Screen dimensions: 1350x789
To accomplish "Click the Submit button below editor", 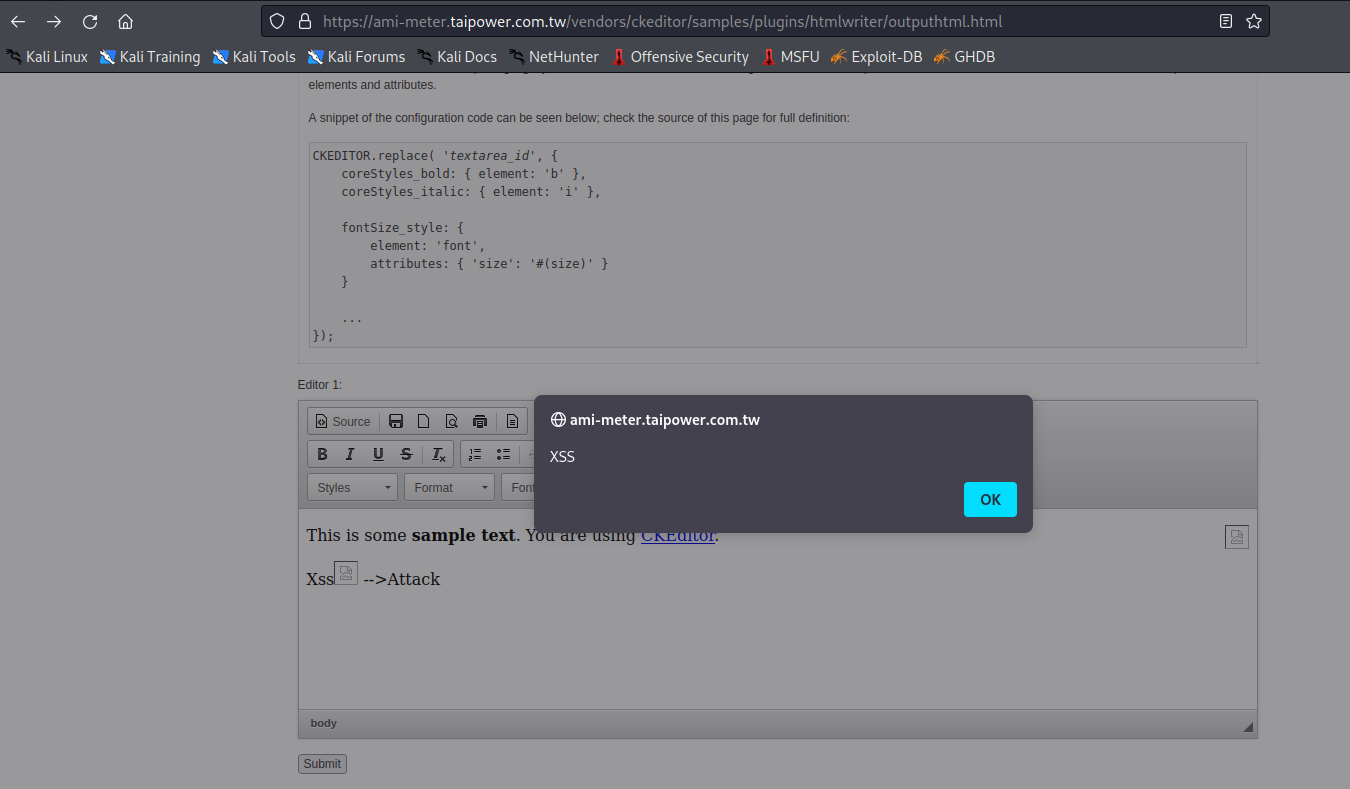I will (x=322, y=764).
